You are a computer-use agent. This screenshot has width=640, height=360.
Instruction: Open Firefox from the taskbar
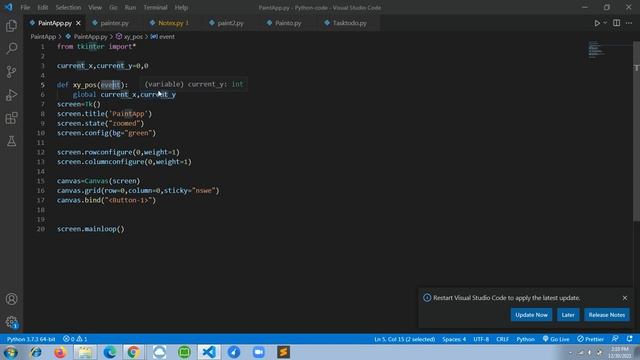click(x=60, y=352)
